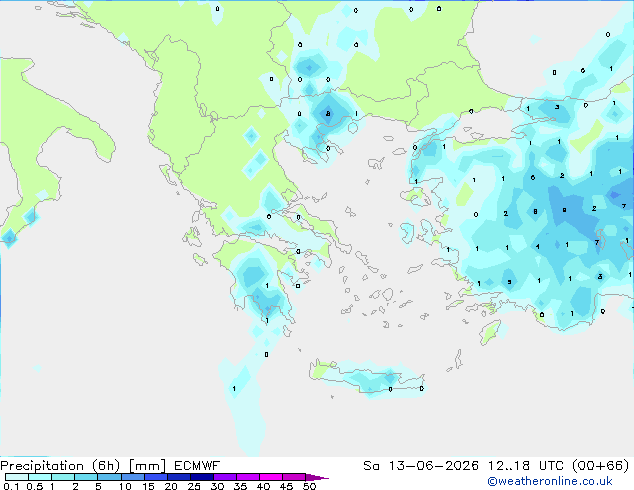Click the 2 mm legend swatch
Screen dimensions: 634x490
point(86,477)
